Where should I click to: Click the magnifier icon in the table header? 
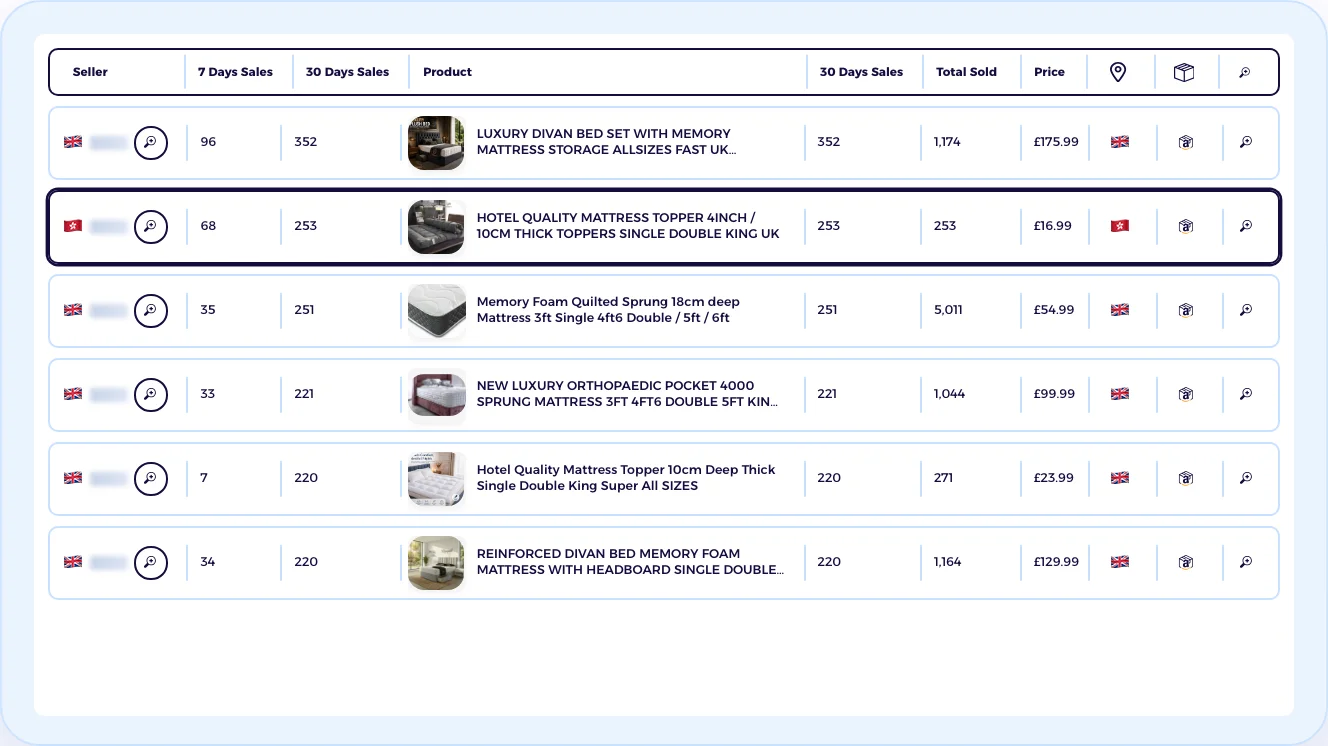(x=1245, y=72)
